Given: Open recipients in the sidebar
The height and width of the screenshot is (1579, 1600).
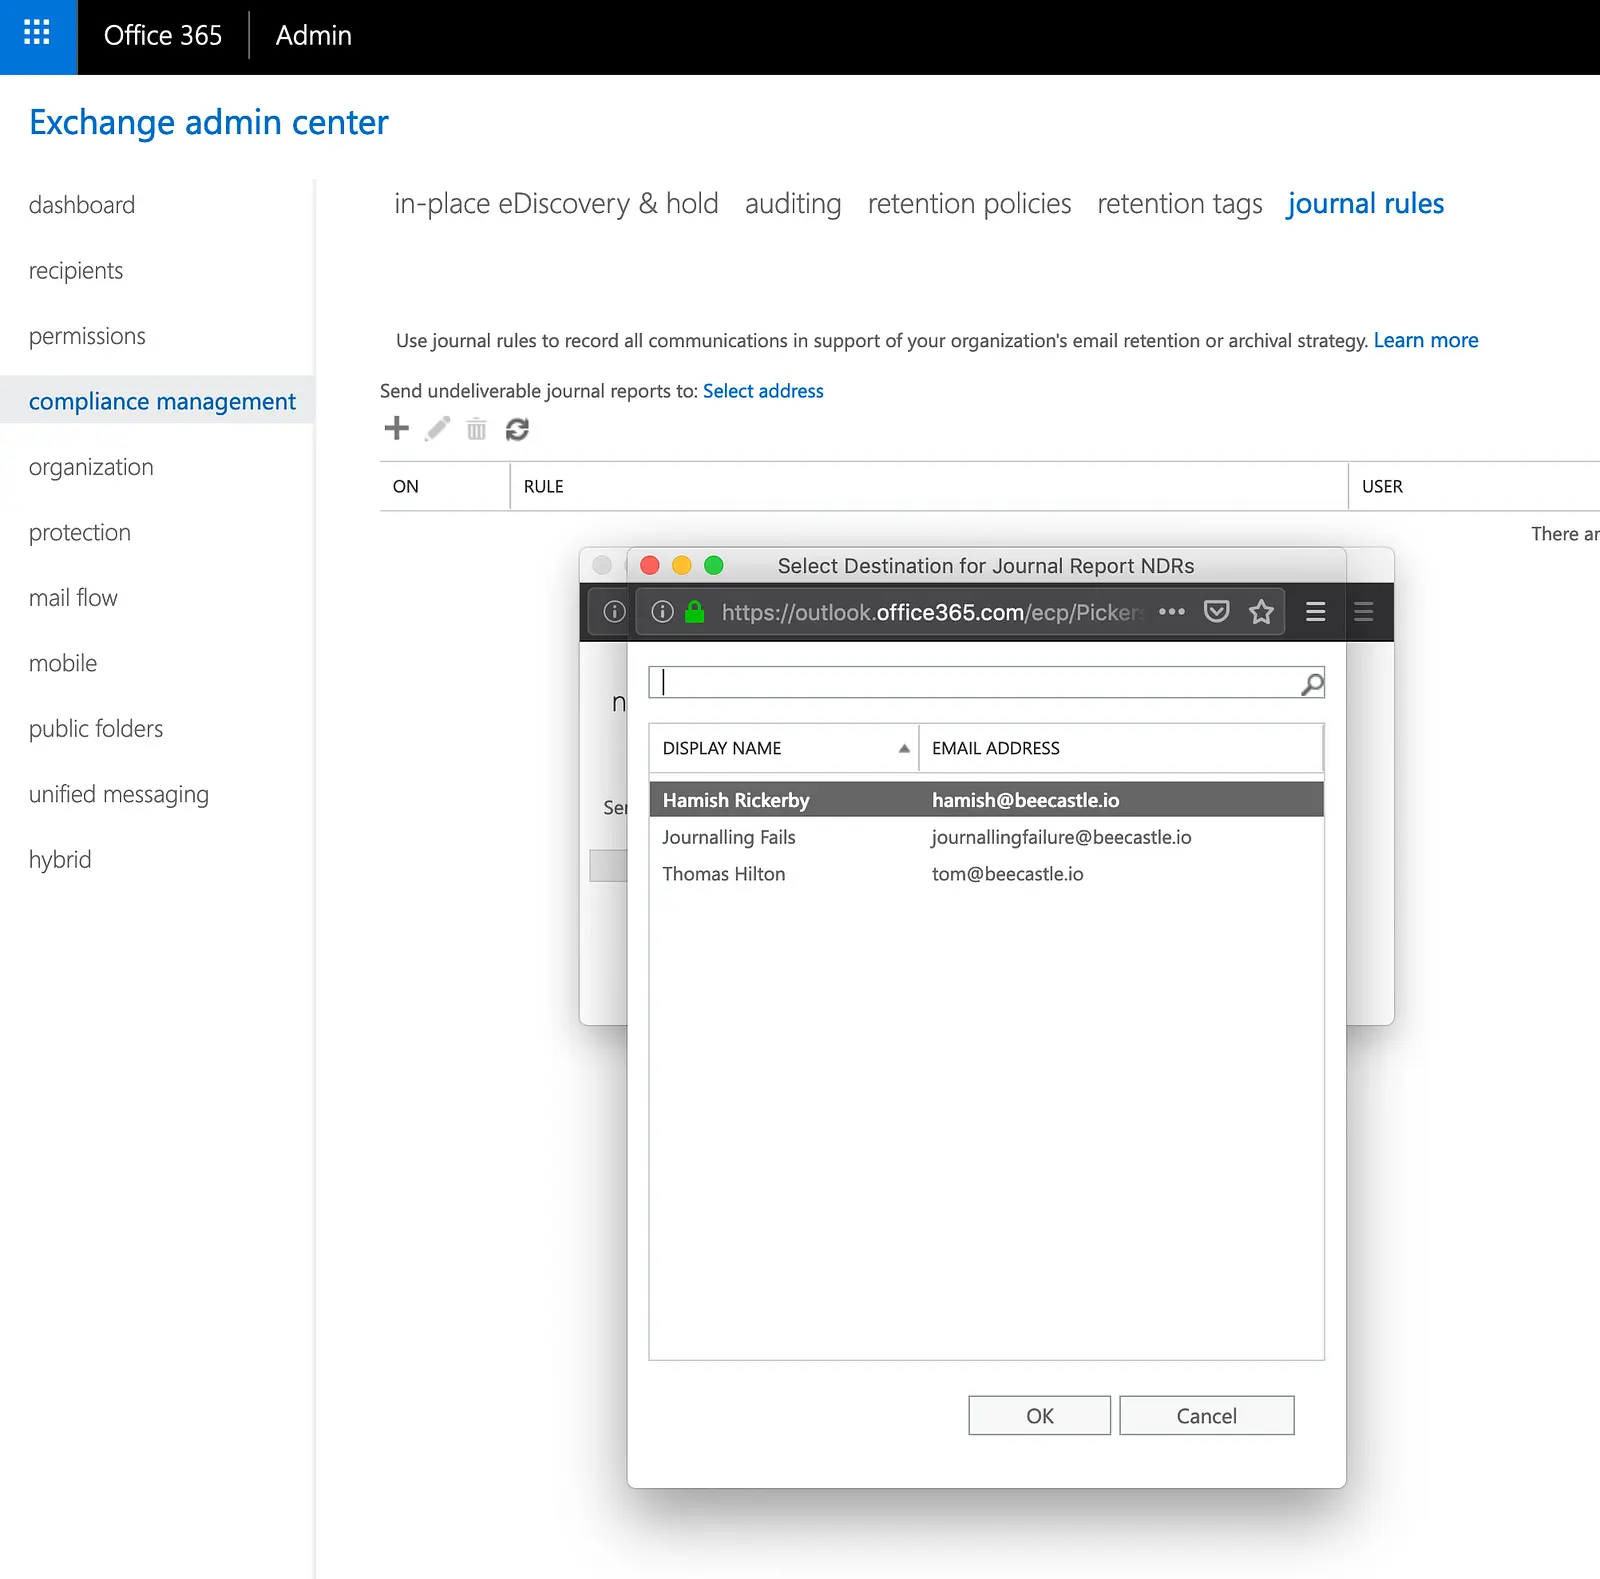Looking at the screenshot, I should pyautogui.click(x=76, y=271).
